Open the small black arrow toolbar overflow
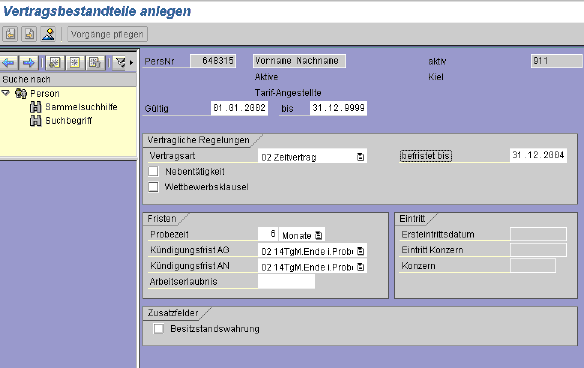 coord(131,63)
